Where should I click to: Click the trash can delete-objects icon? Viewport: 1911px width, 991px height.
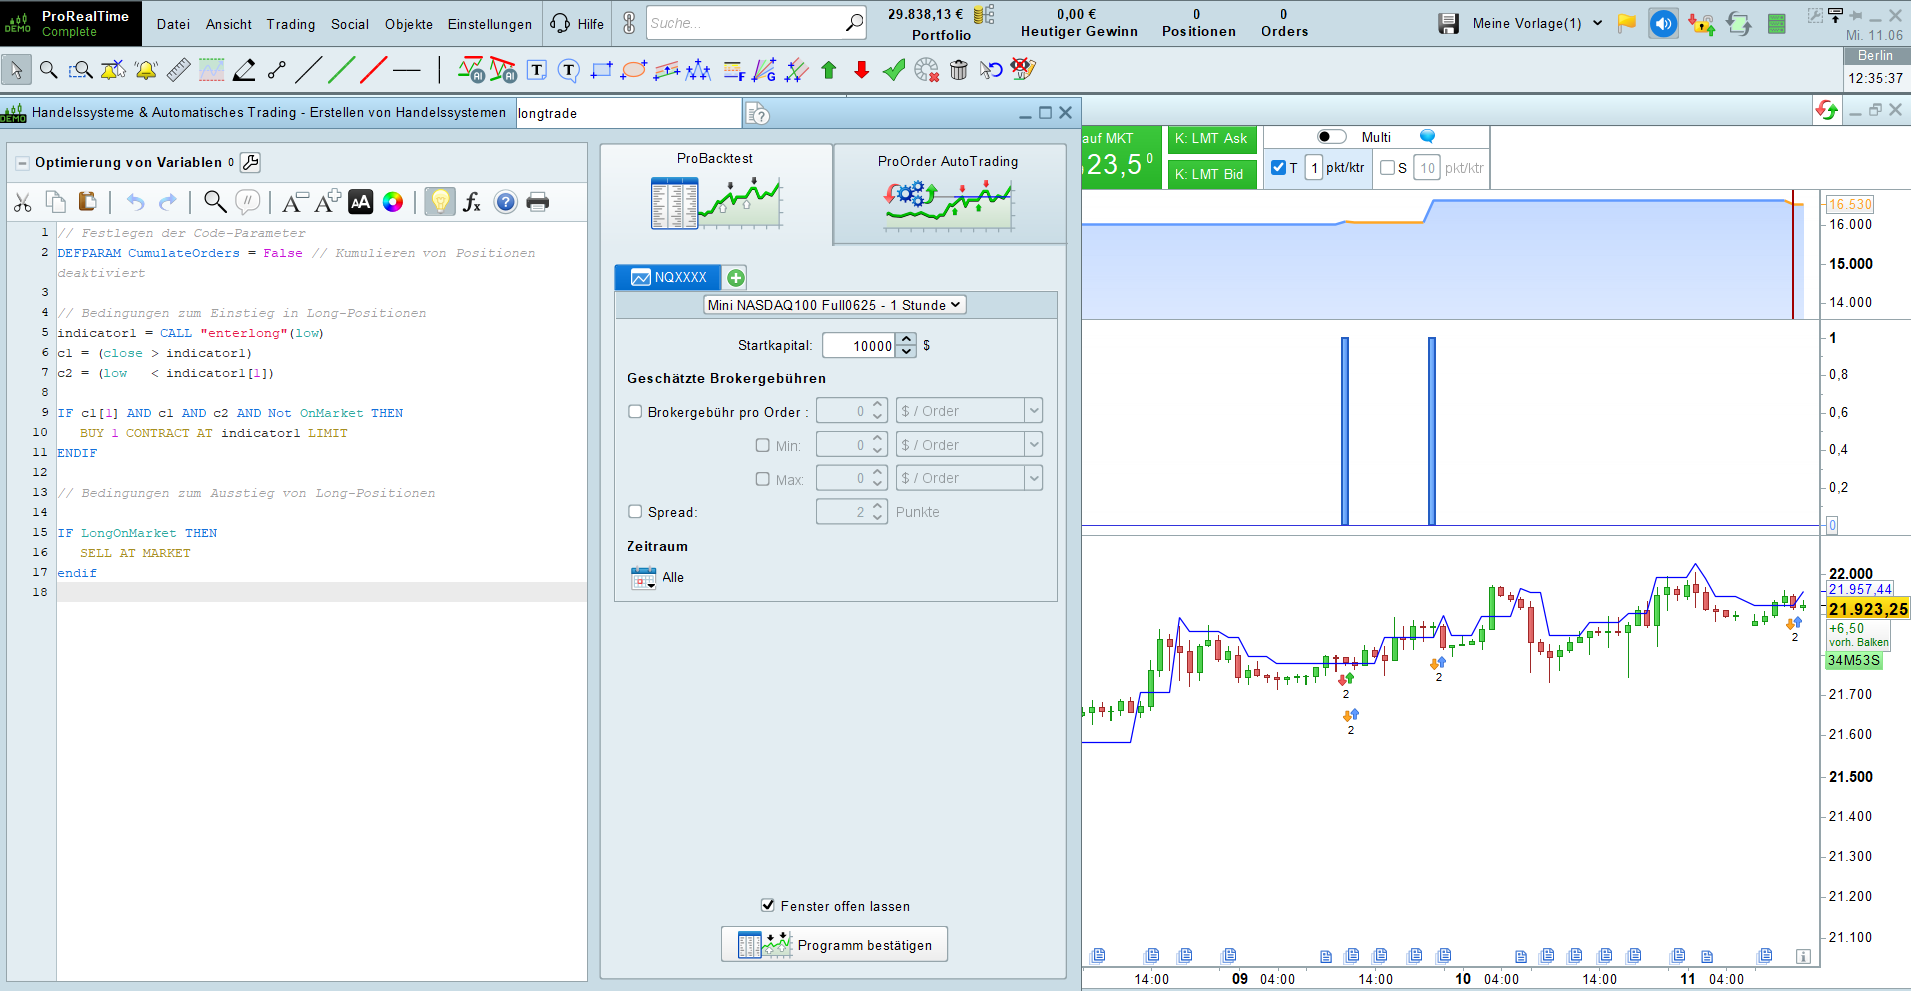(959, 70)
